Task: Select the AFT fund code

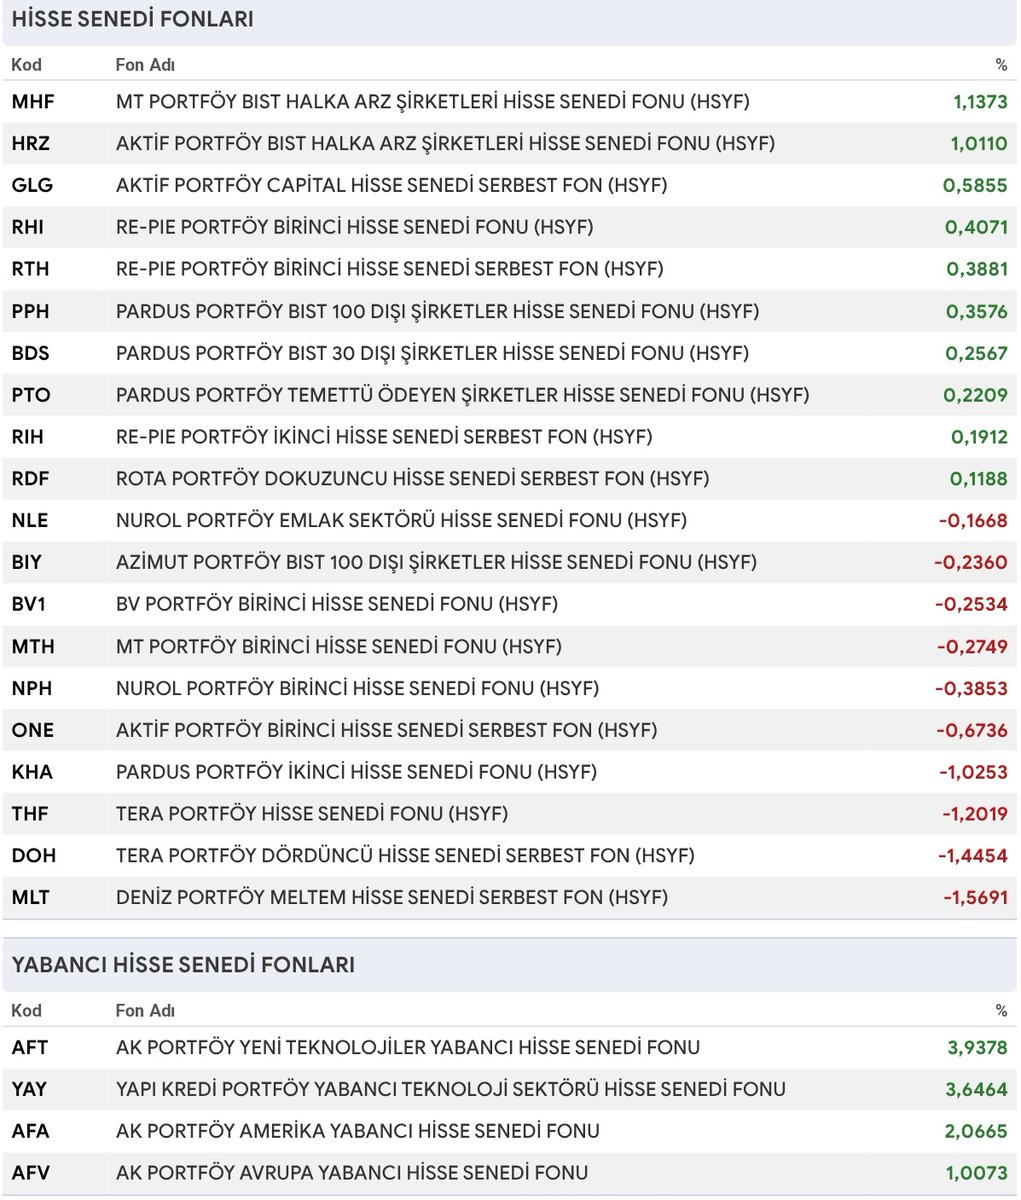Action: [30, 1049]
